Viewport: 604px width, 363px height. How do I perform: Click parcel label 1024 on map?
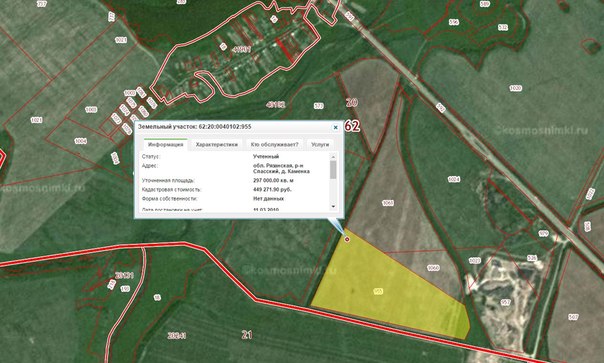[x=454, y=179]
